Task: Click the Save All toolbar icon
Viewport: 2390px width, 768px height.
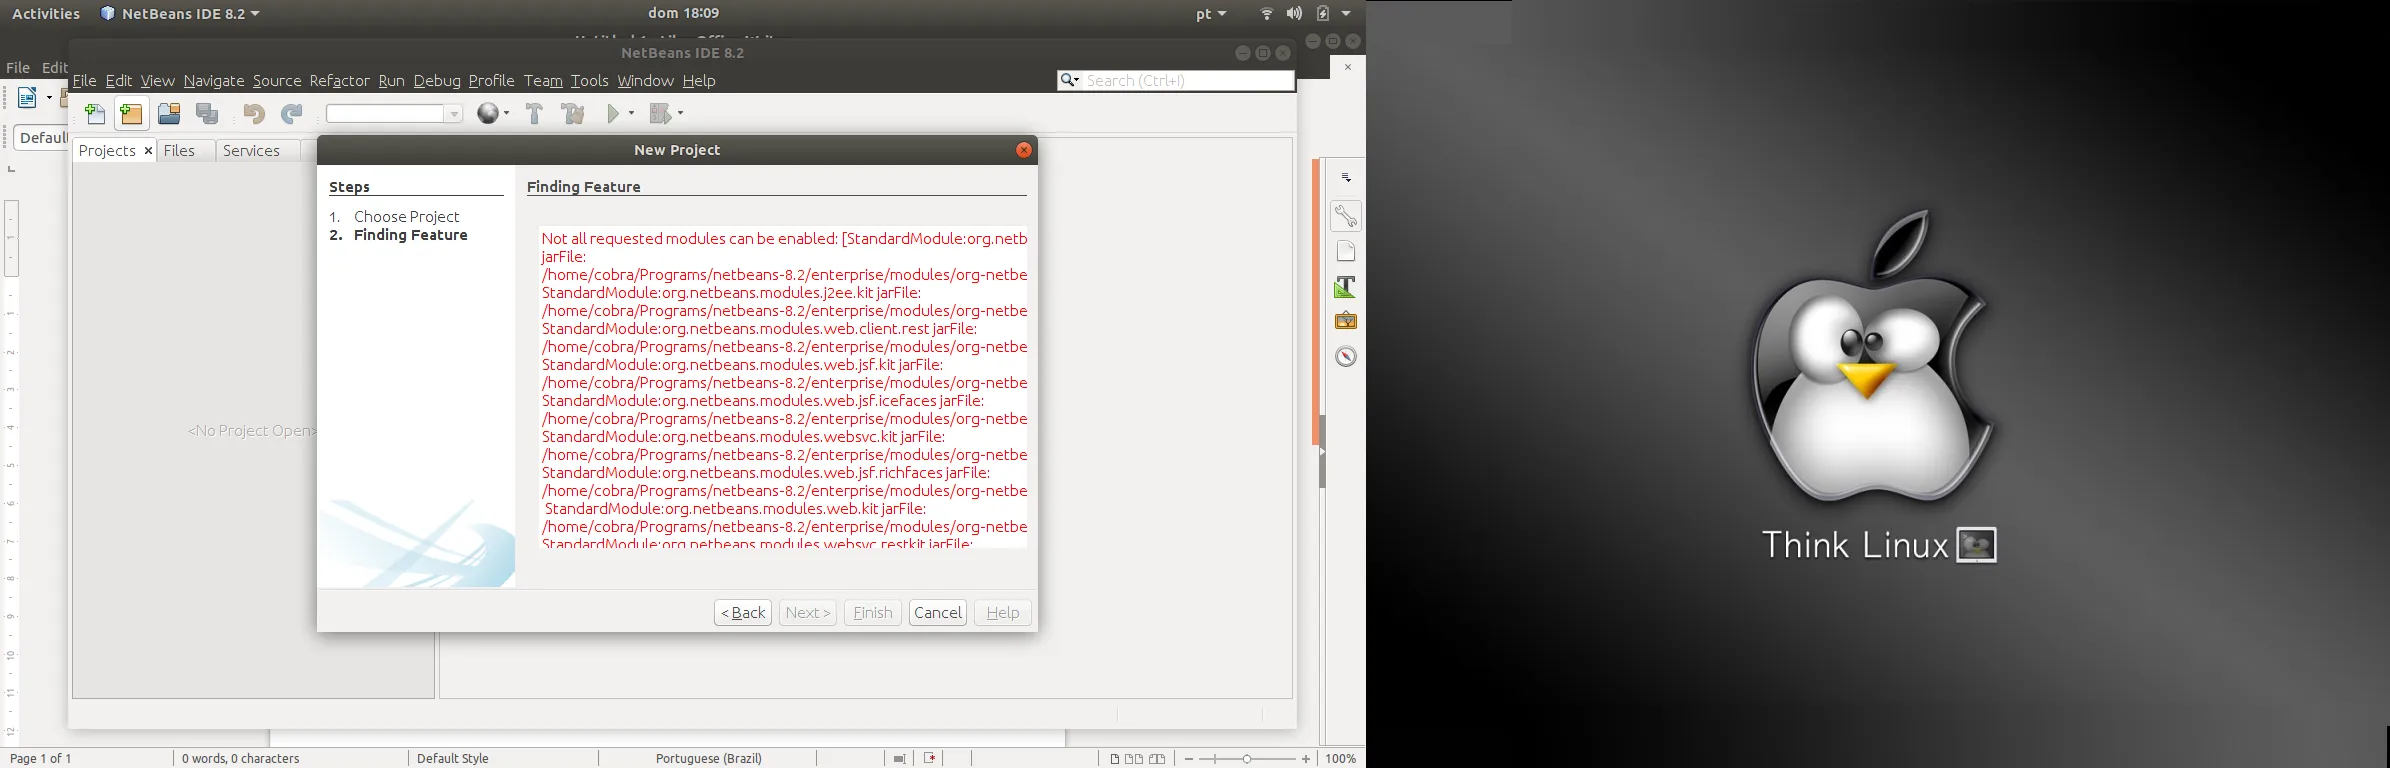Action: tap(207, 114)
